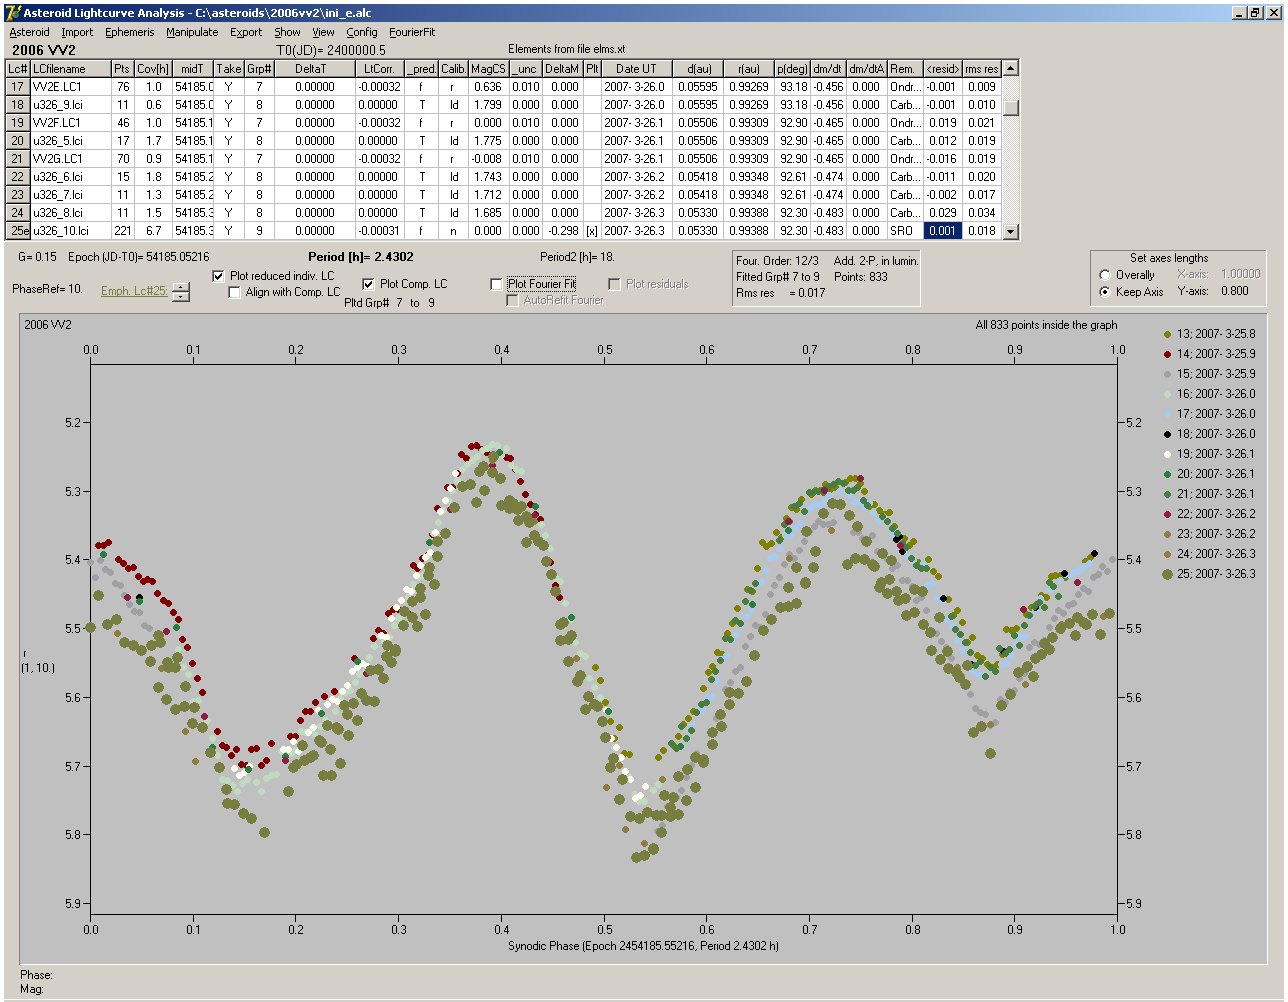
Task: Click highlighted resid cell 0.001
Action: click(x=943, y=231)
